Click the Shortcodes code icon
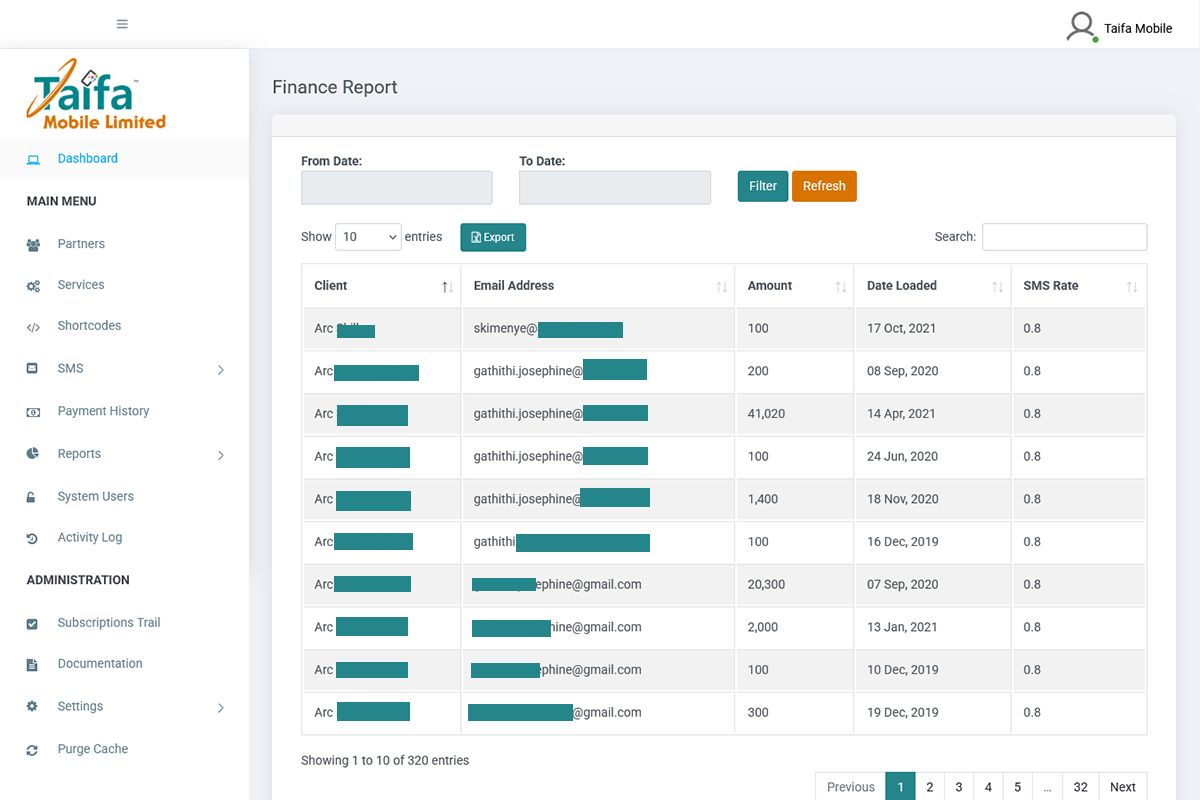Screen dimensions: 1200x800 35,326
